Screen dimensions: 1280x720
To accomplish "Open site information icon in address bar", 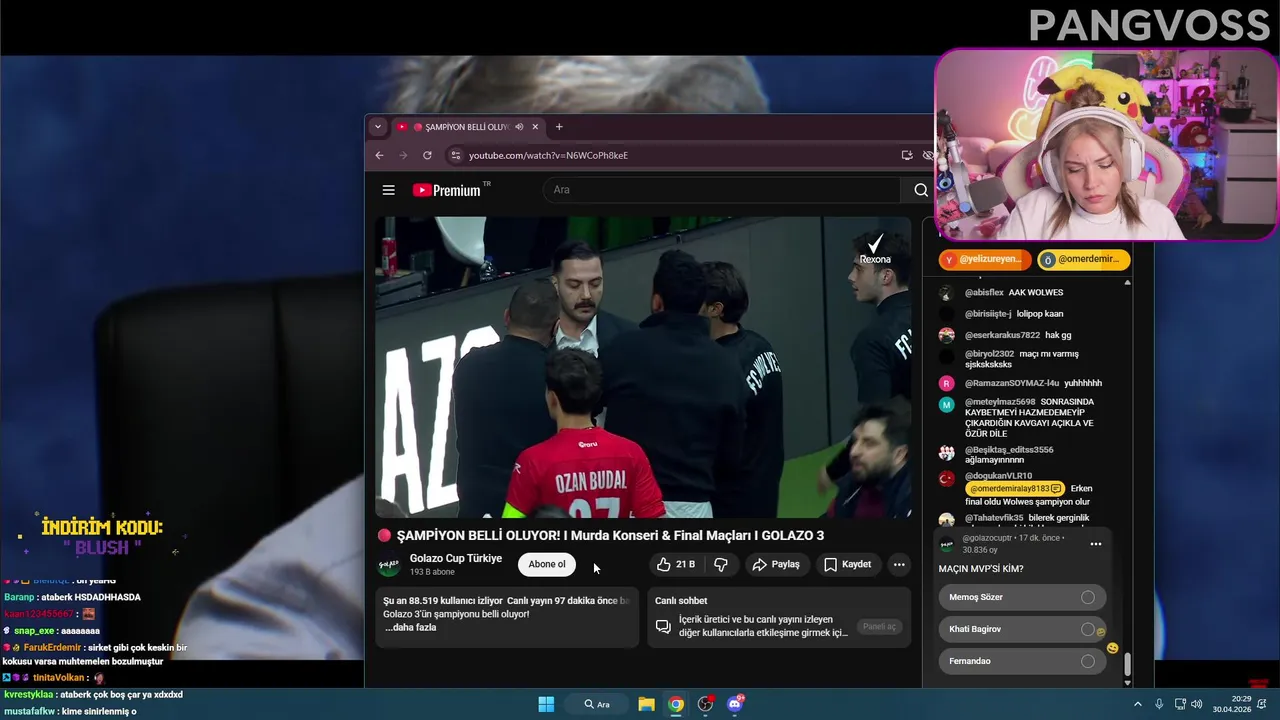I will (456, 155).
